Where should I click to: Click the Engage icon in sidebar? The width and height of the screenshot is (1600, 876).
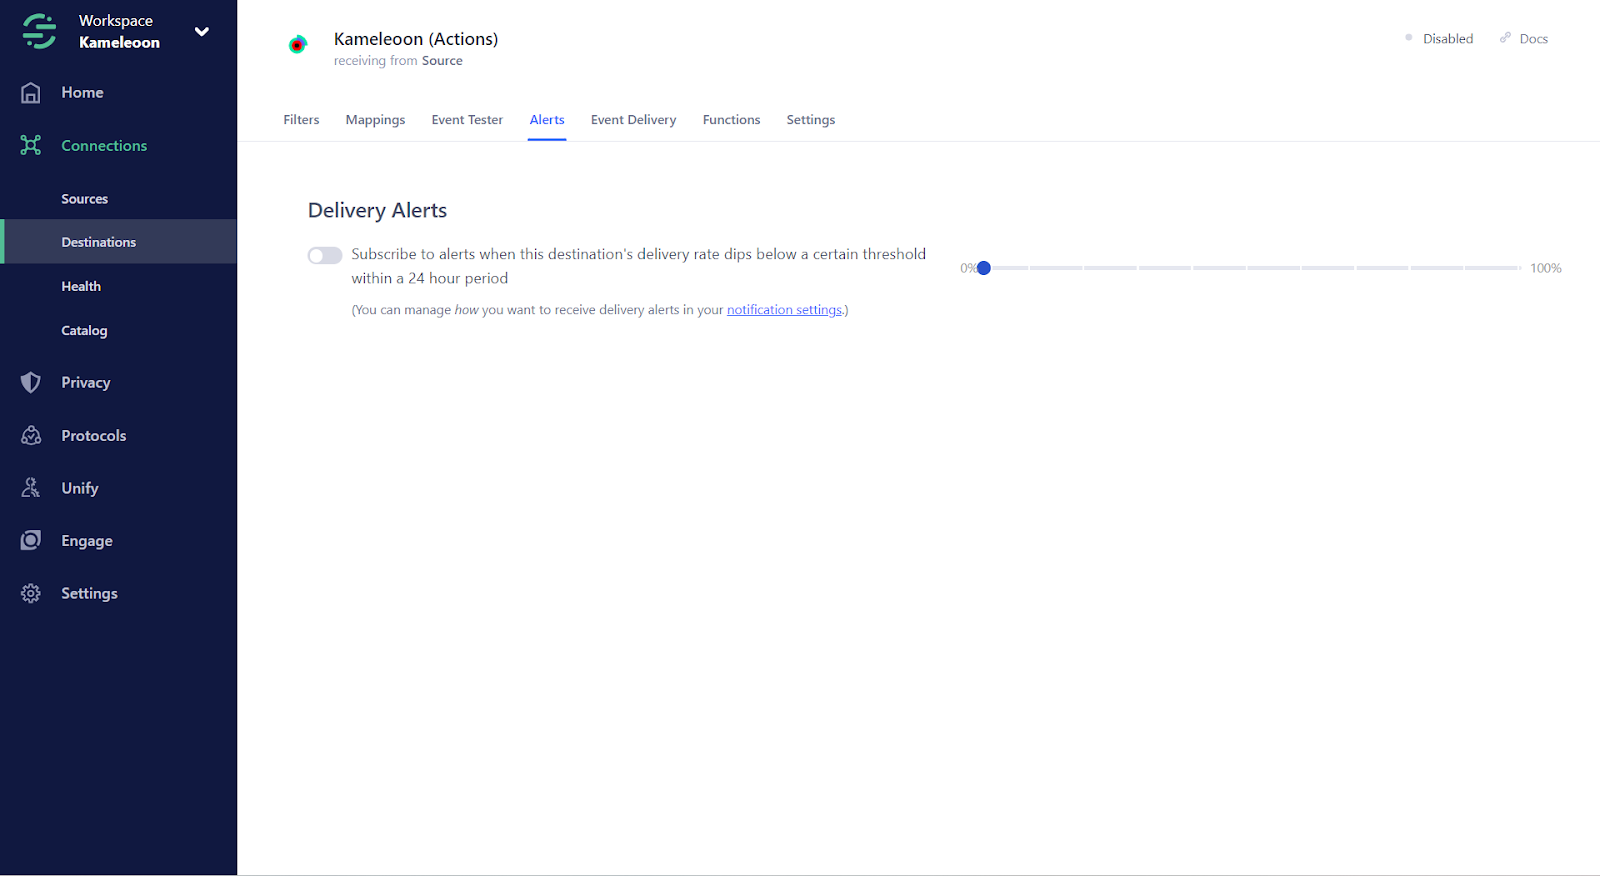[31, 540]
